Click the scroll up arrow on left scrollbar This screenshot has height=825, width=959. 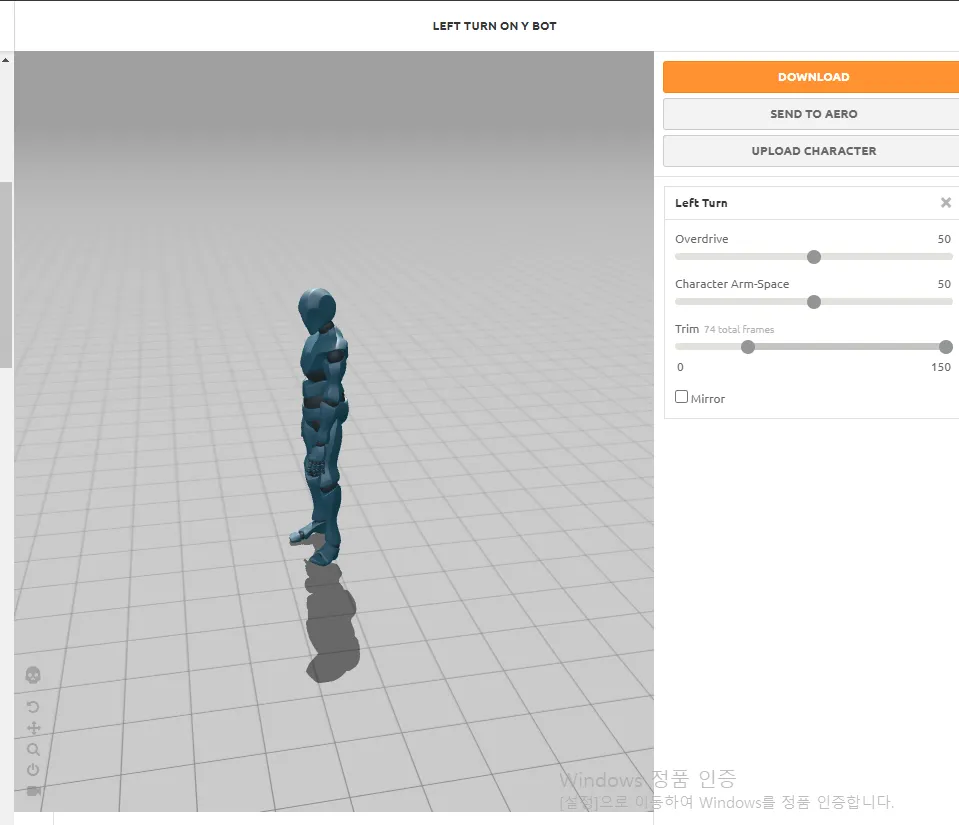click(x=6, y=60)
